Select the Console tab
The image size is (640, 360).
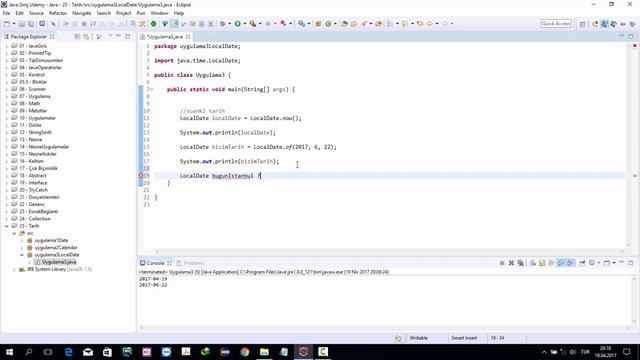click(x=155, y=263)
